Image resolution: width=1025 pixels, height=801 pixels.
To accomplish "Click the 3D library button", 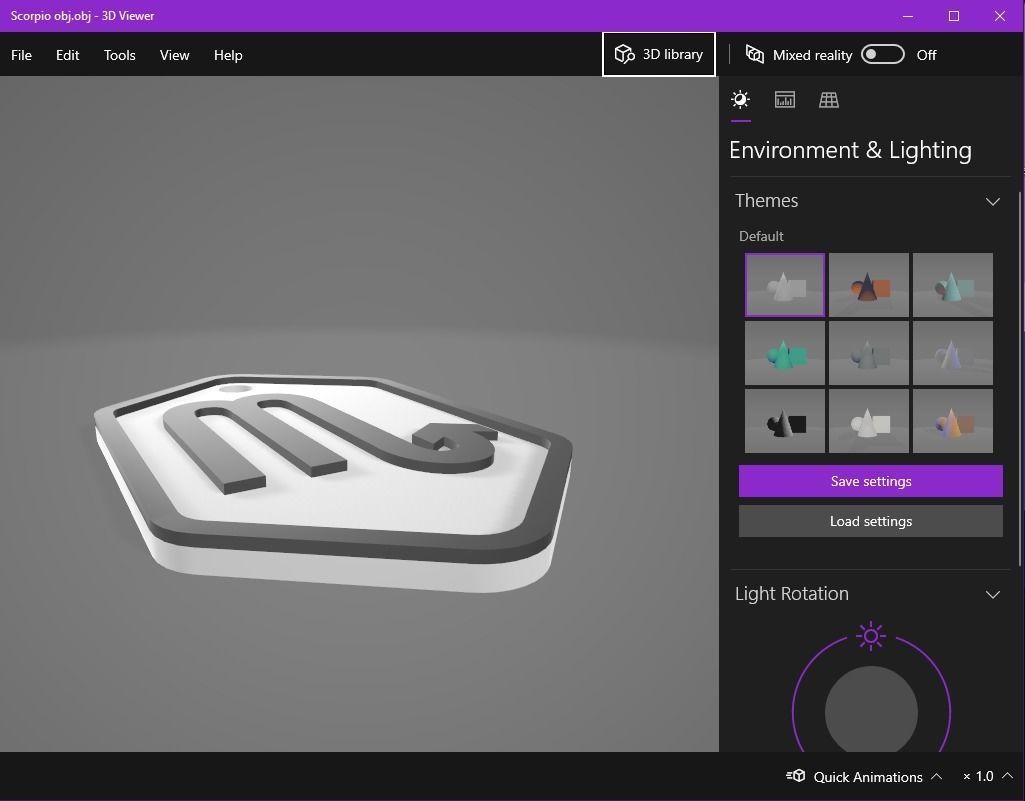I will (659, 54).
